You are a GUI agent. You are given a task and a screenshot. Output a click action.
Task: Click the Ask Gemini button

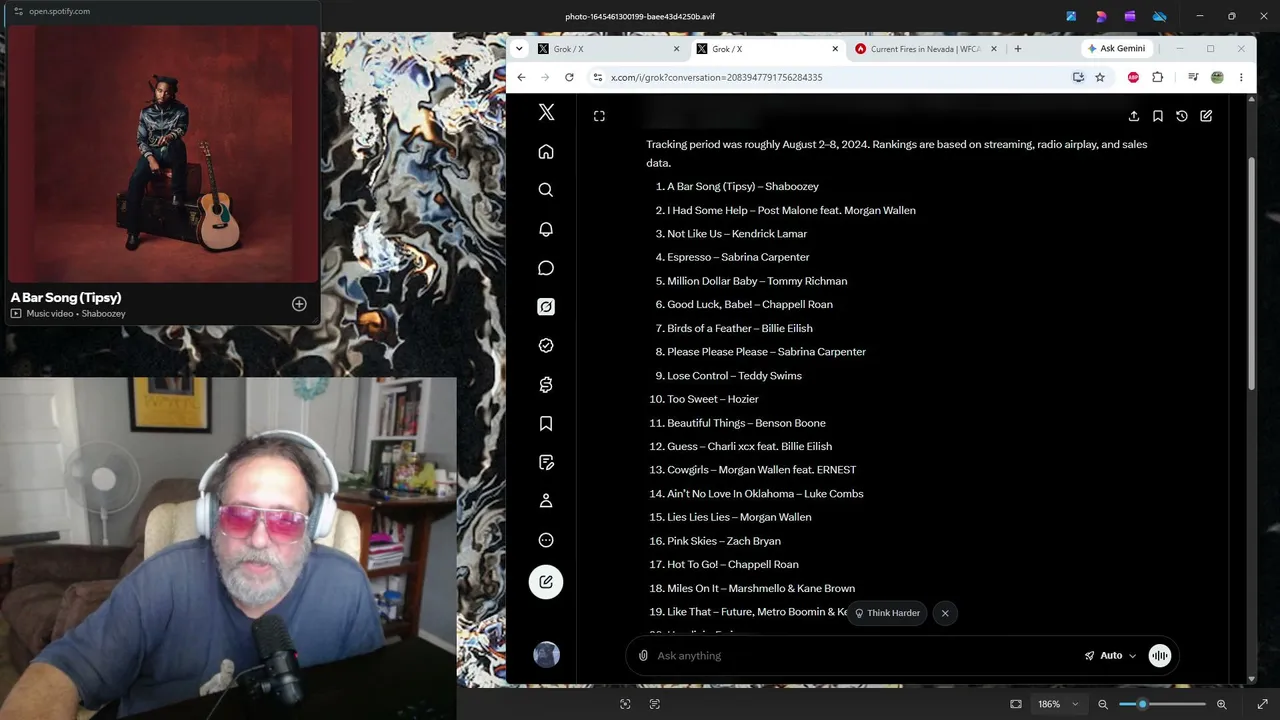click(x=1117, y=49)
